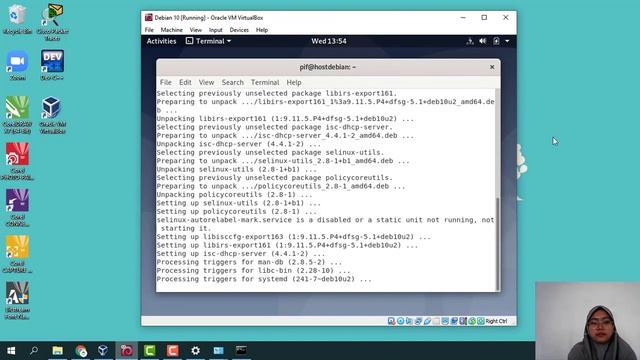Select the purple Corel CONNECT desktop icon
Screen dimensions: 640x360
click(x=17, y=208)
